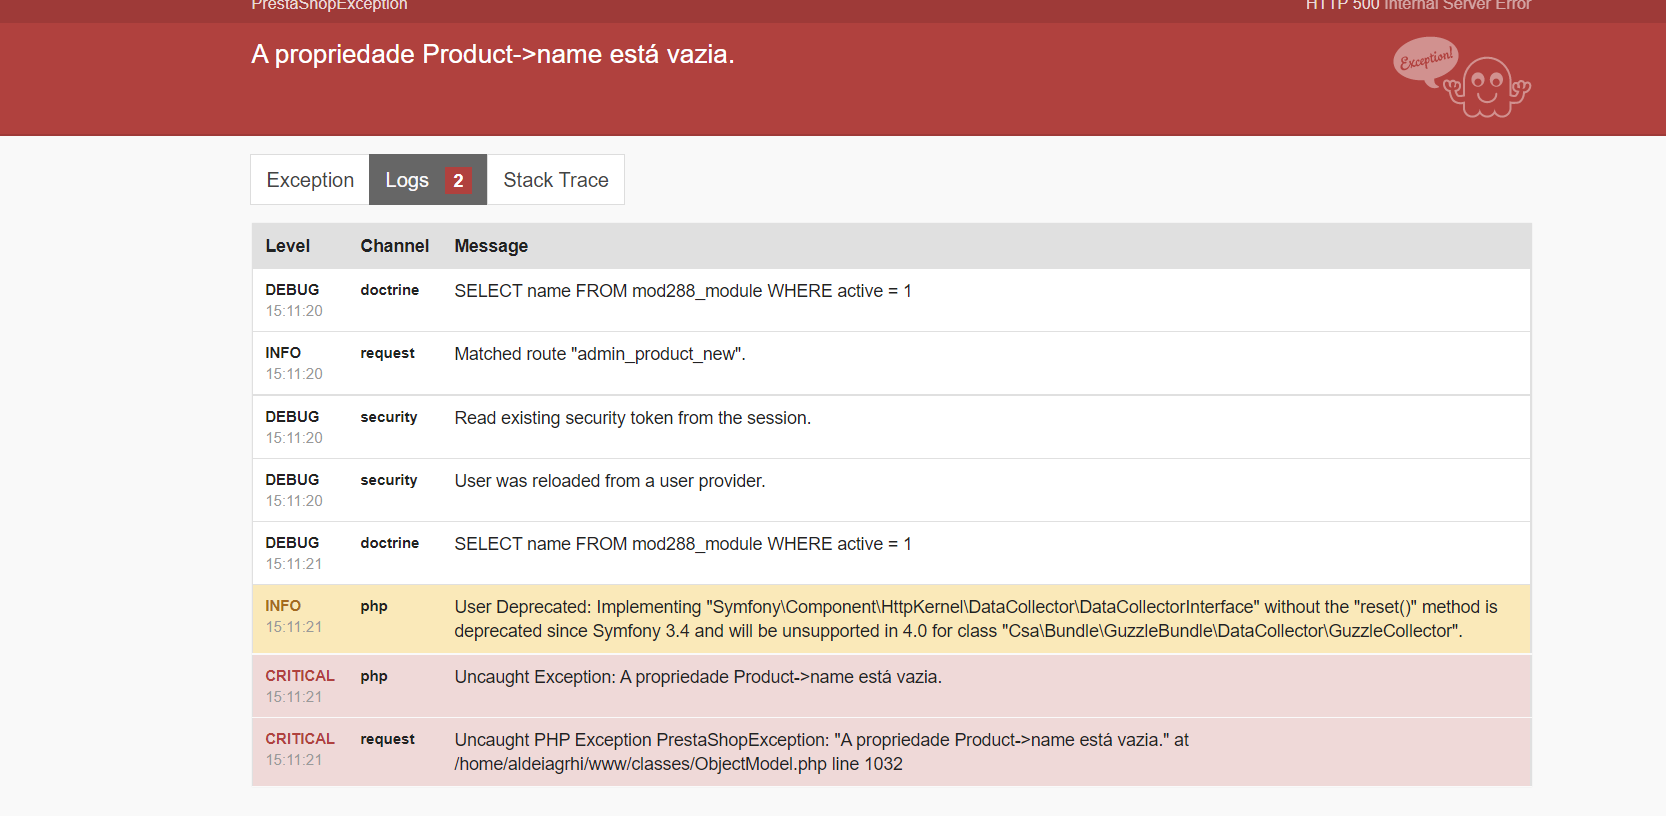Click the 'Read existing security token' log message
1666x816 pixels.
click(632, 418)
